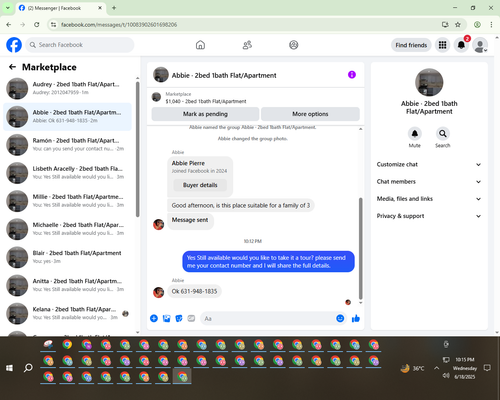Open the large group photo in right panel
Image resolution: width=500 pixels, height=400 pixels.
(429, 82)
